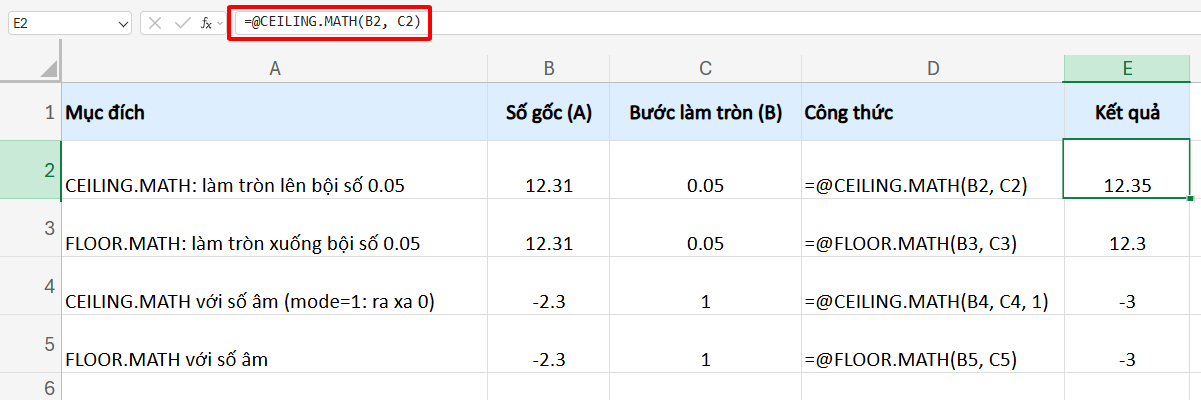Select column A header
Image resolution: width=1201 pixels, height=400 pixels.
(x=275, y=68)
